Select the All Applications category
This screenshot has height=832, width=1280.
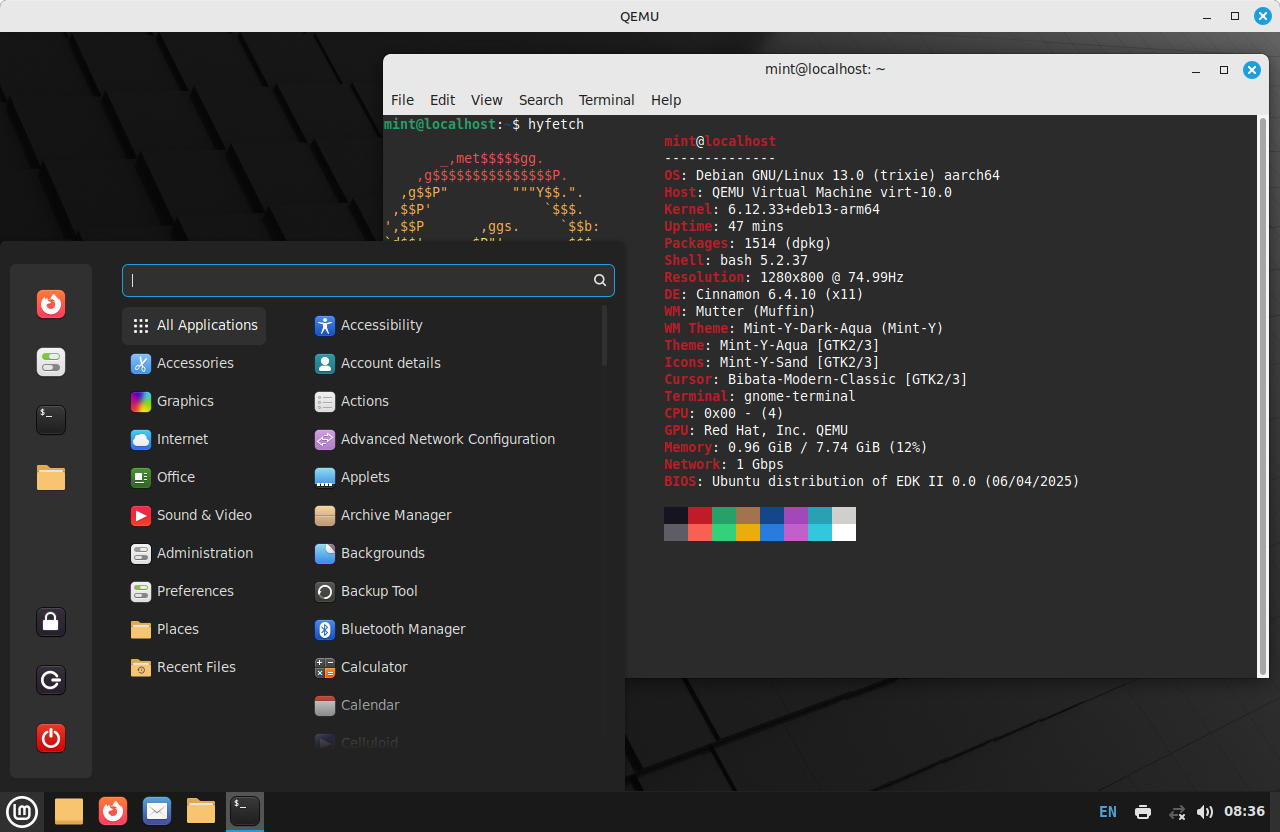coord(194,325)
